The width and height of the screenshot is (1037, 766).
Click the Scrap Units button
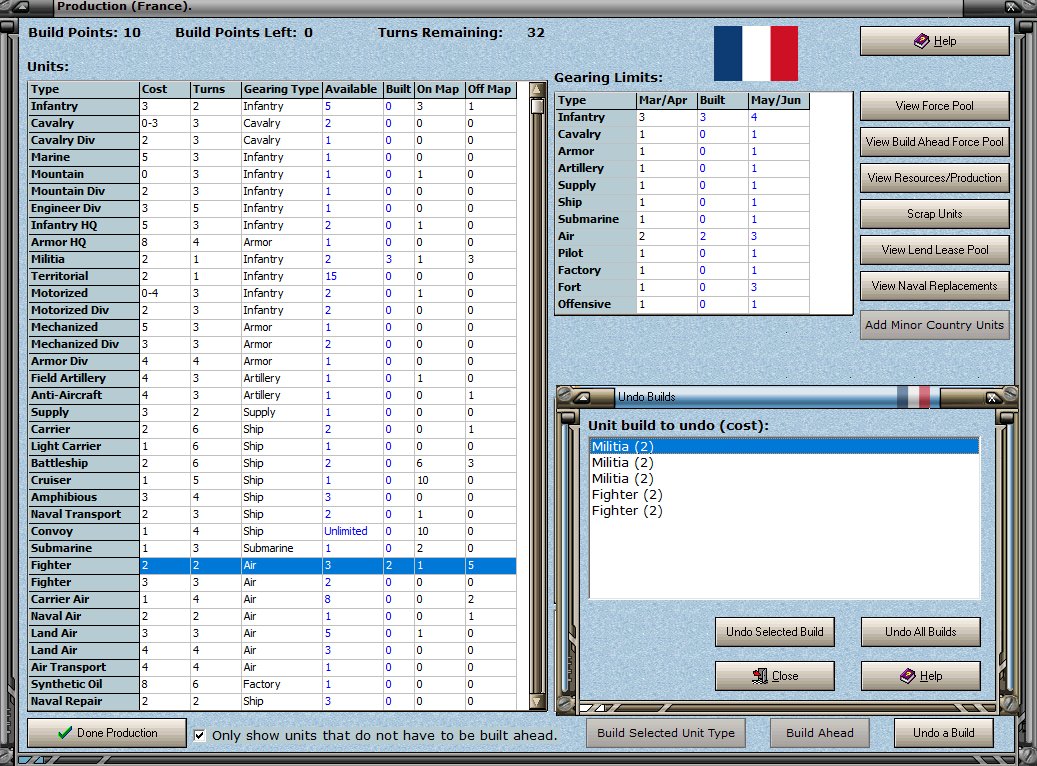coord(934,213)
